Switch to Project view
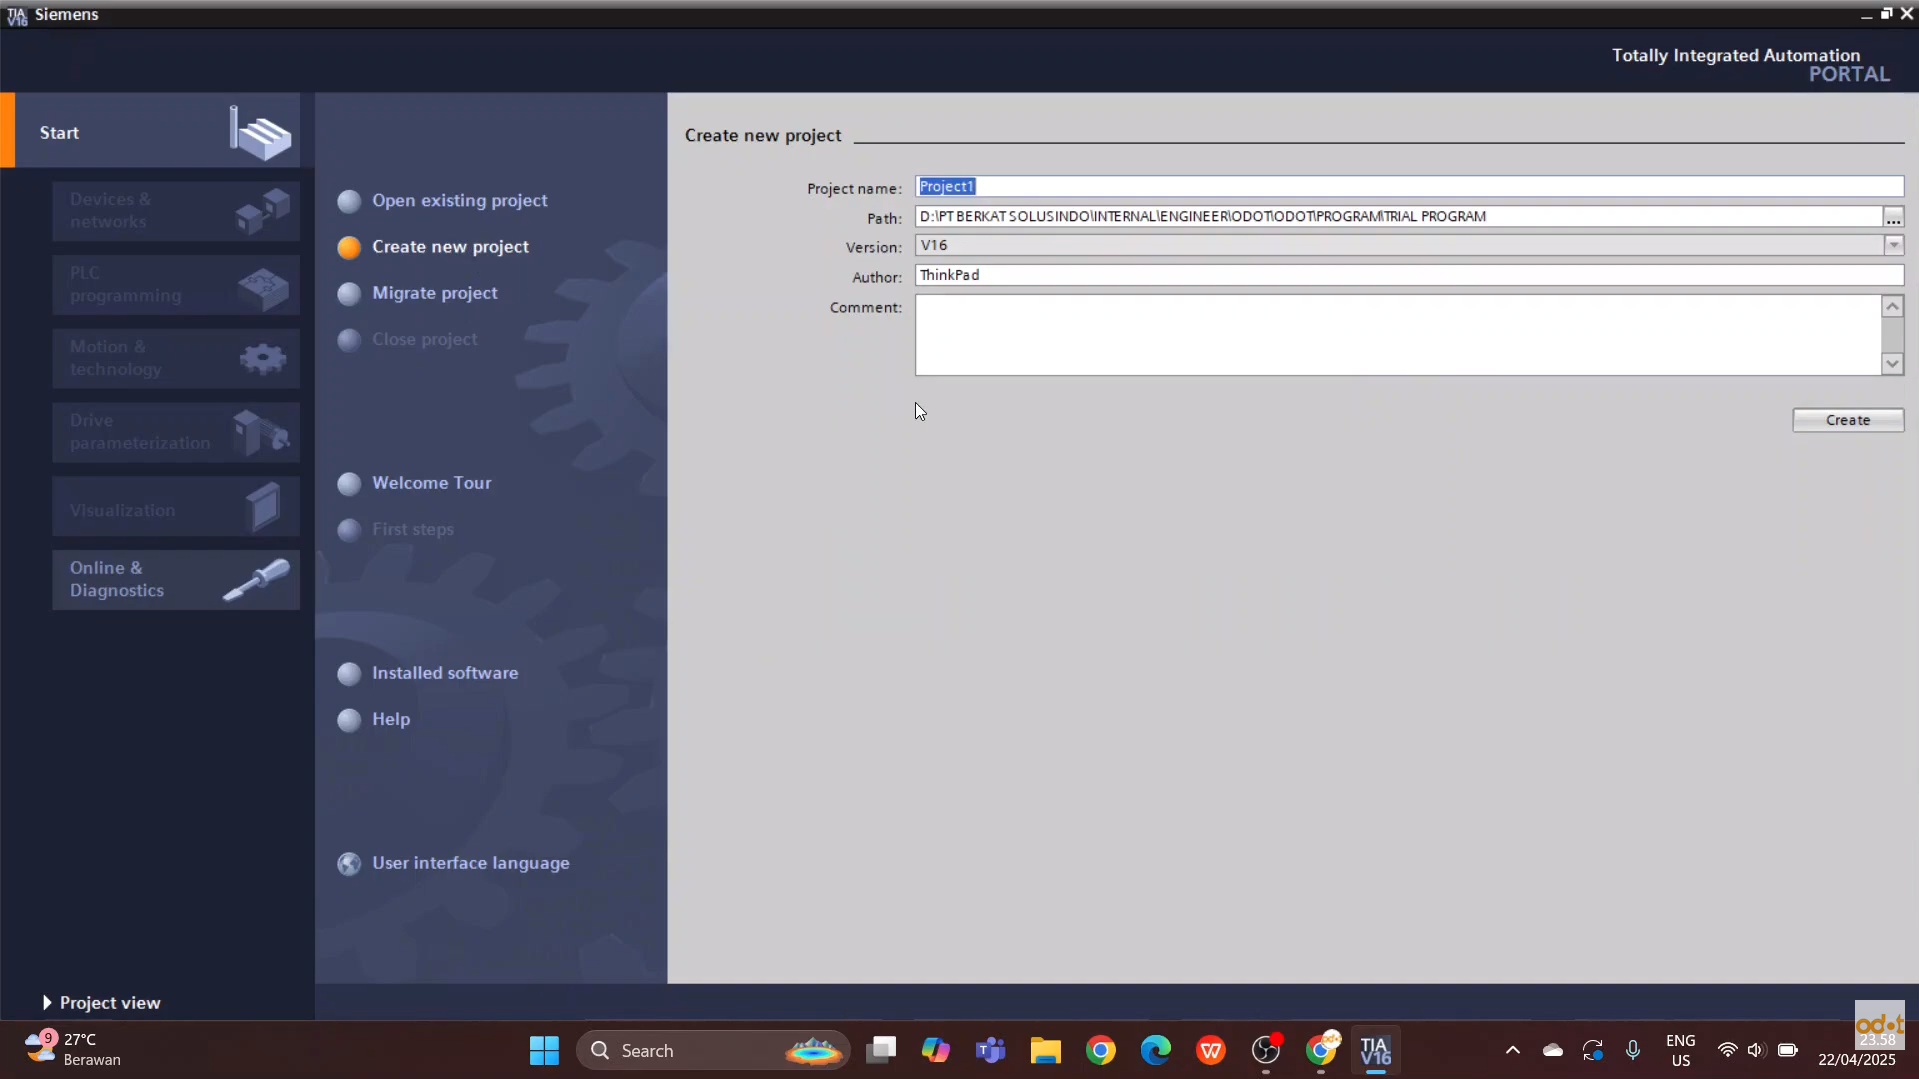1919x1079 pixels. 101,1003
